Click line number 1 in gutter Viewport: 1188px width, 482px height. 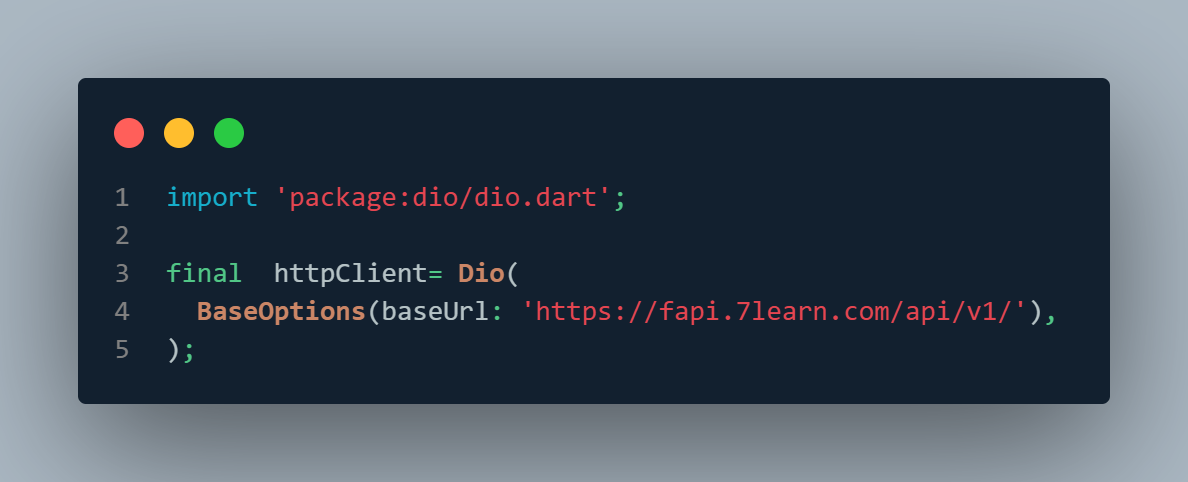[122, 199]
